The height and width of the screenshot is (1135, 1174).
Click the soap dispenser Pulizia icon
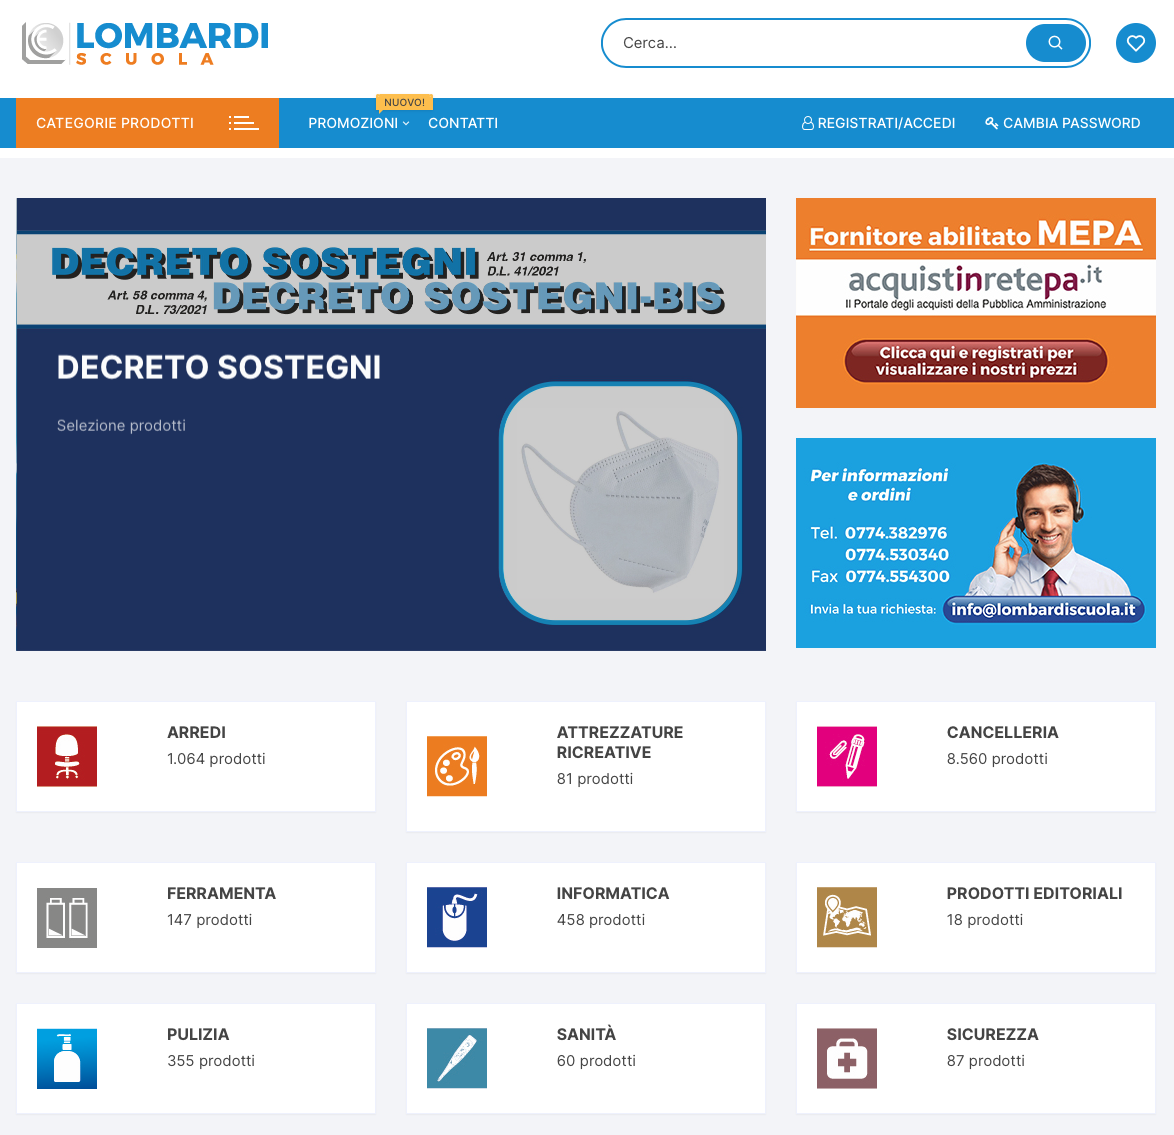coord(67,1059)
